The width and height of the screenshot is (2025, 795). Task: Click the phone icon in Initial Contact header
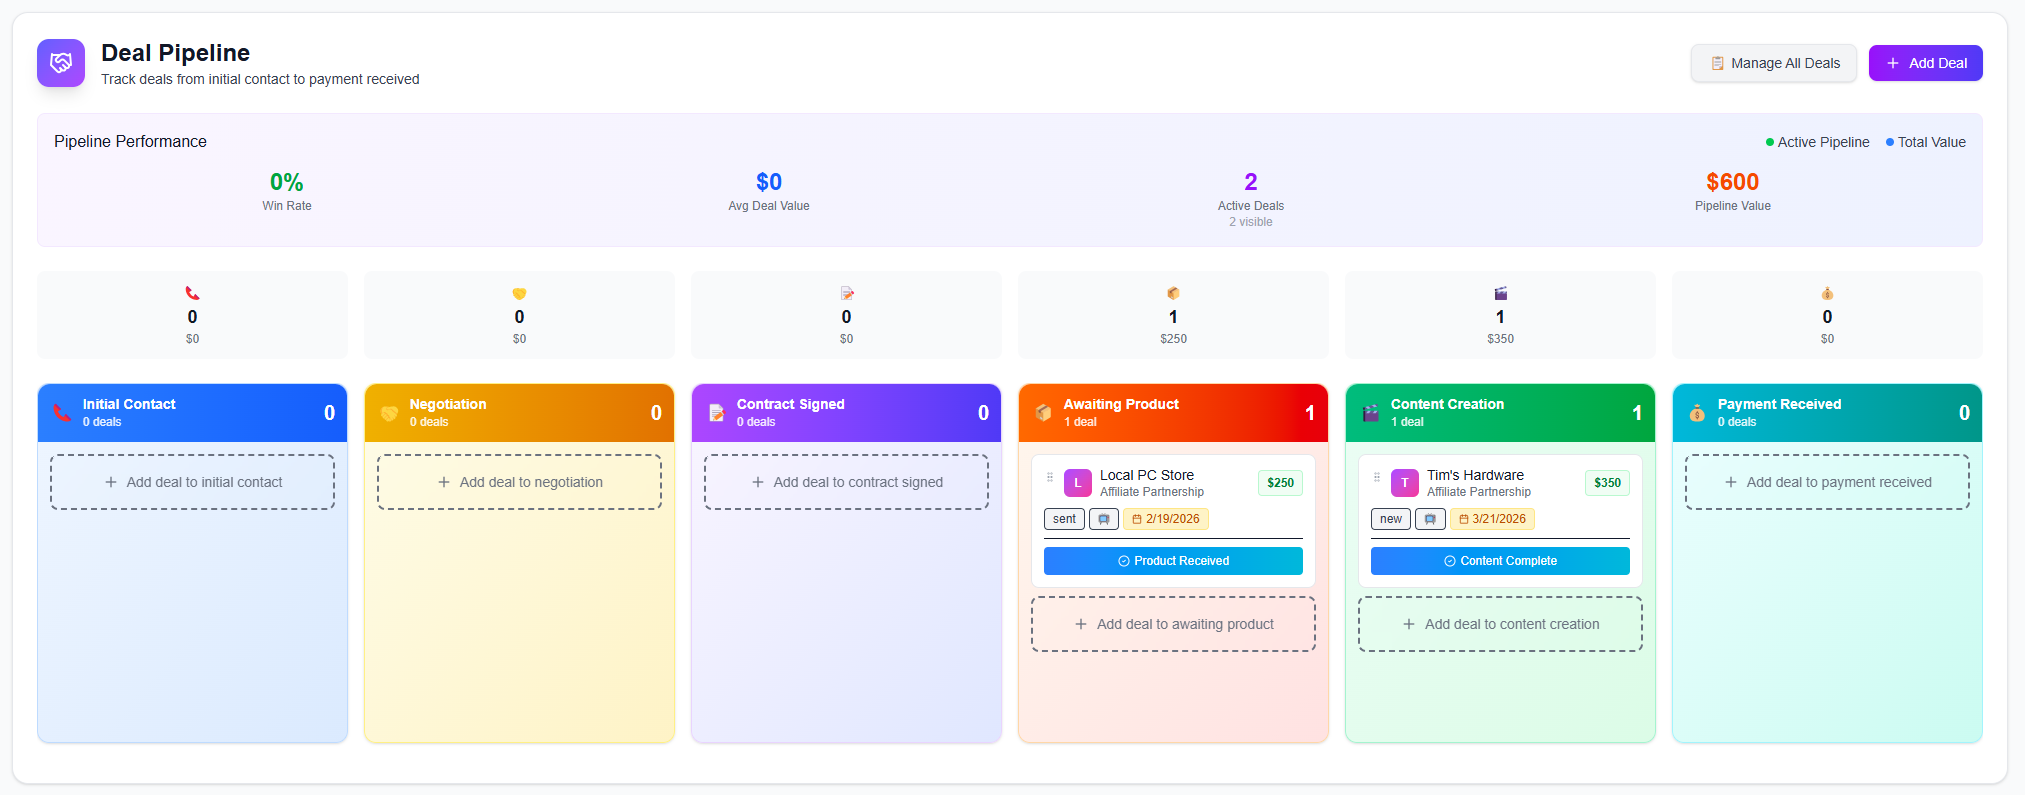(x=62, y=413)
